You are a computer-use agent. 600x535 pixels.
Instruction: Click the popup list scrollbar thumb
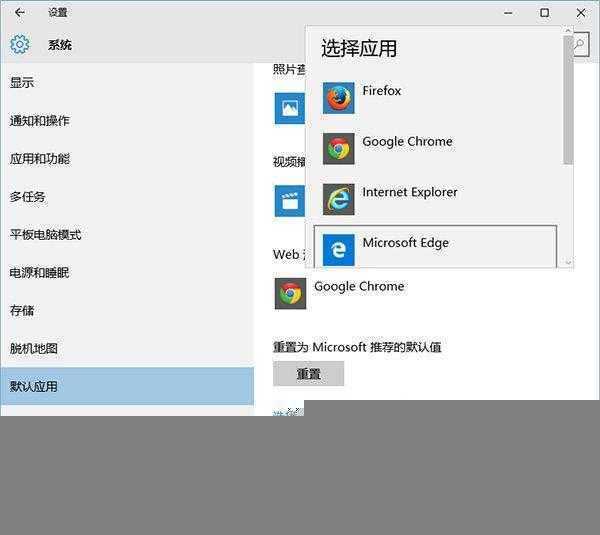point(568,100)
